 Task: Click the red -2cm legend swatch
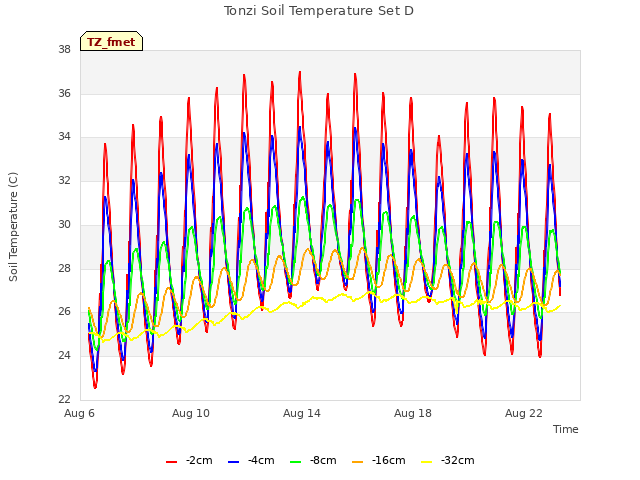[x=171, y=462]
